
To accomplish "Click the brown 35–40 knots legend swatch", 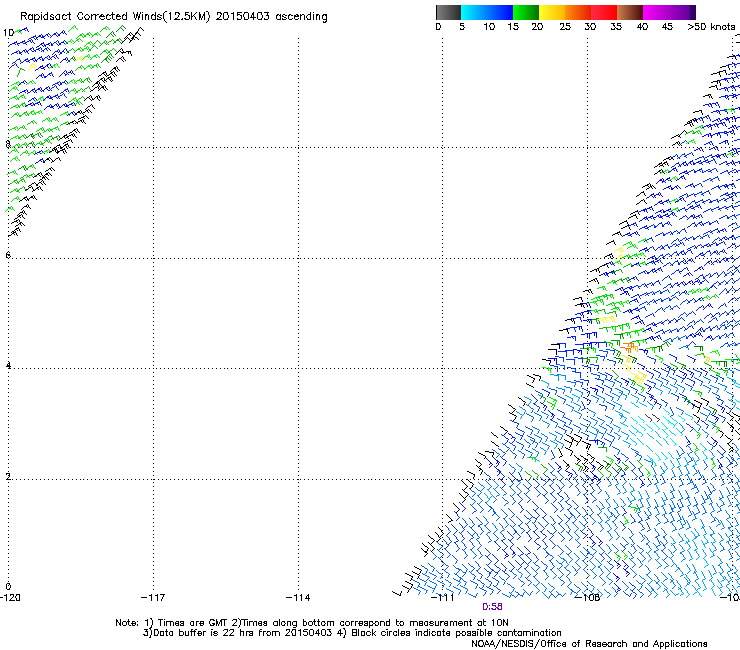I will point(630,12).
